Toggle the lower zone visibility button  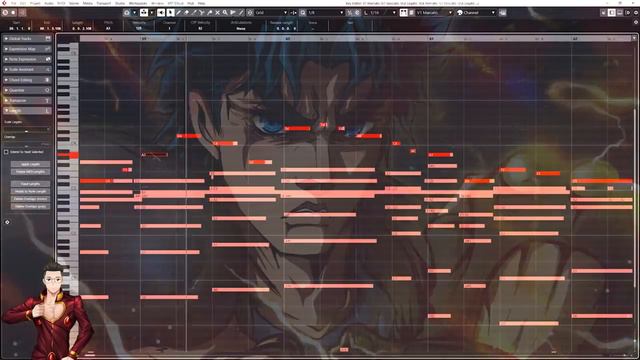click(x=620, y=13)
